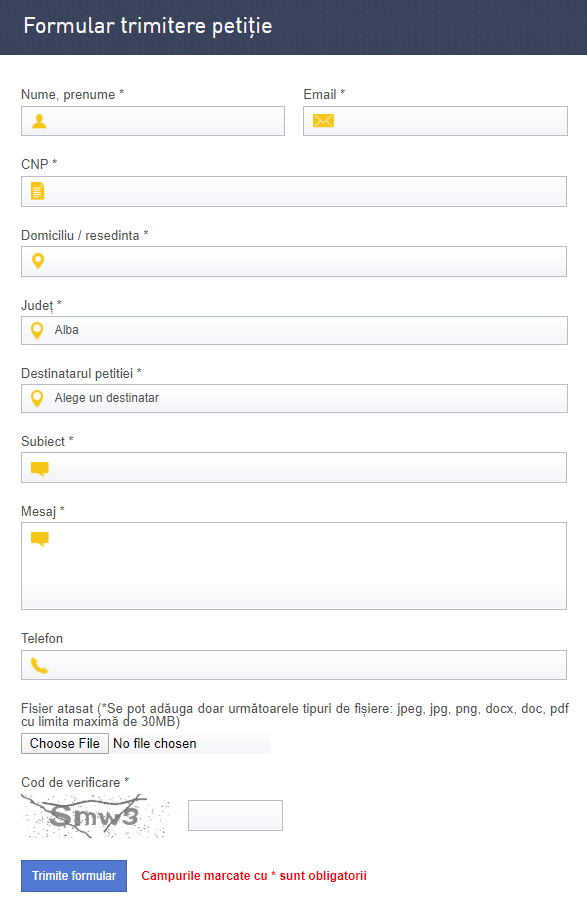Open the Alege un destinatar dropdown
Viewport: 587px width, 903px height.
pyautogui.click(x=294, y=399)
